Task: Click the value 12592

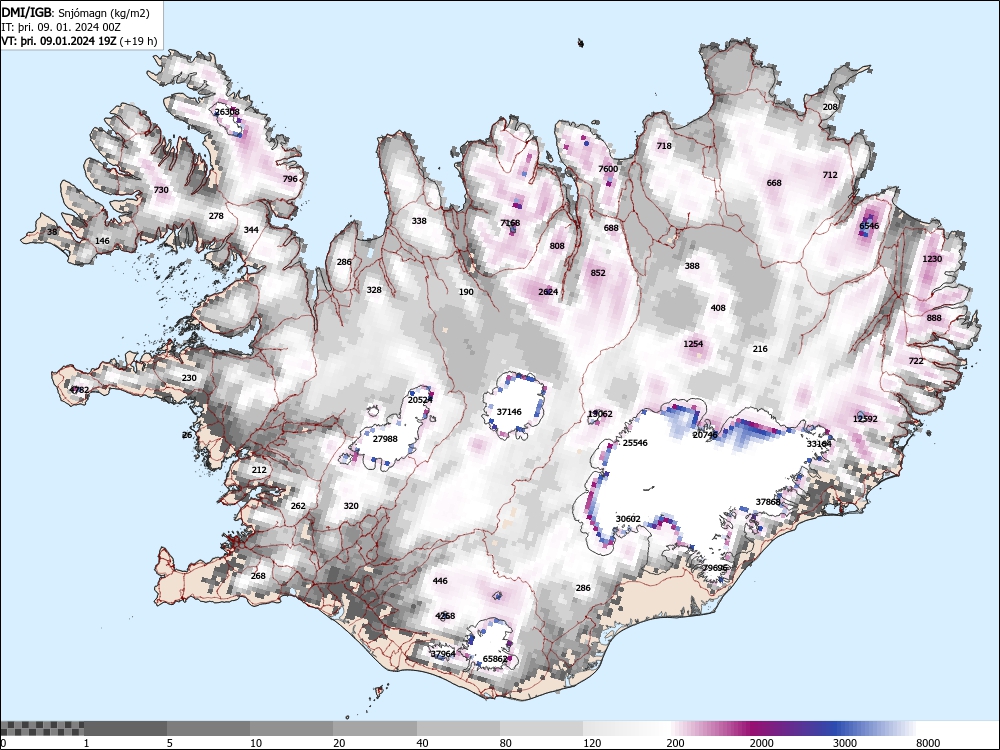Action: coord(865,418)
